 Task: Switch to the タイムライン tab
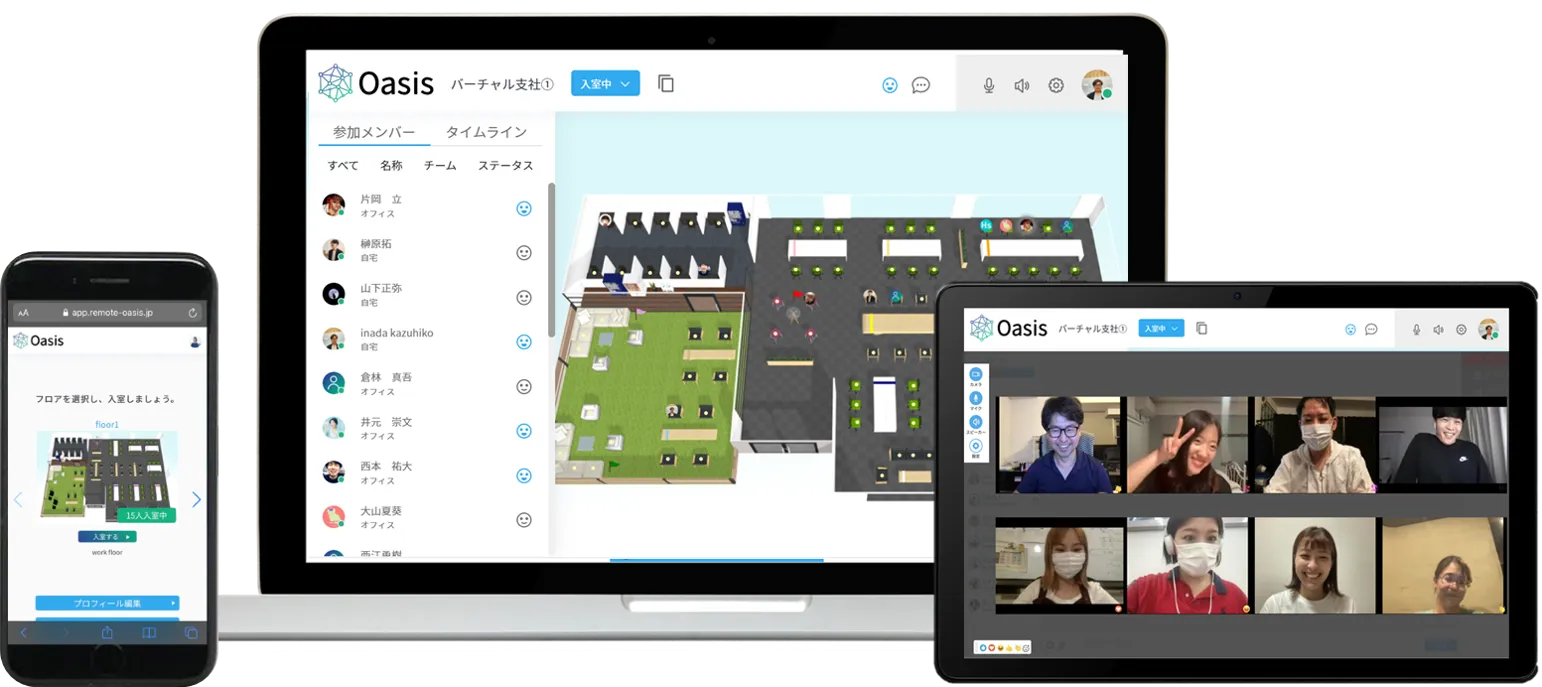coord(485,132)
